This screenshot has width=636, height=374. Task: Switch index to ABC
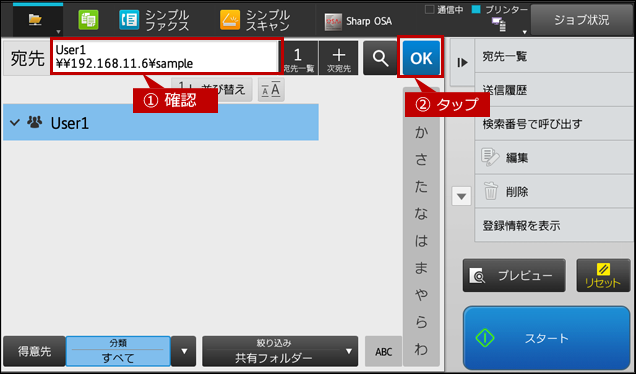[x=383, y=351]
